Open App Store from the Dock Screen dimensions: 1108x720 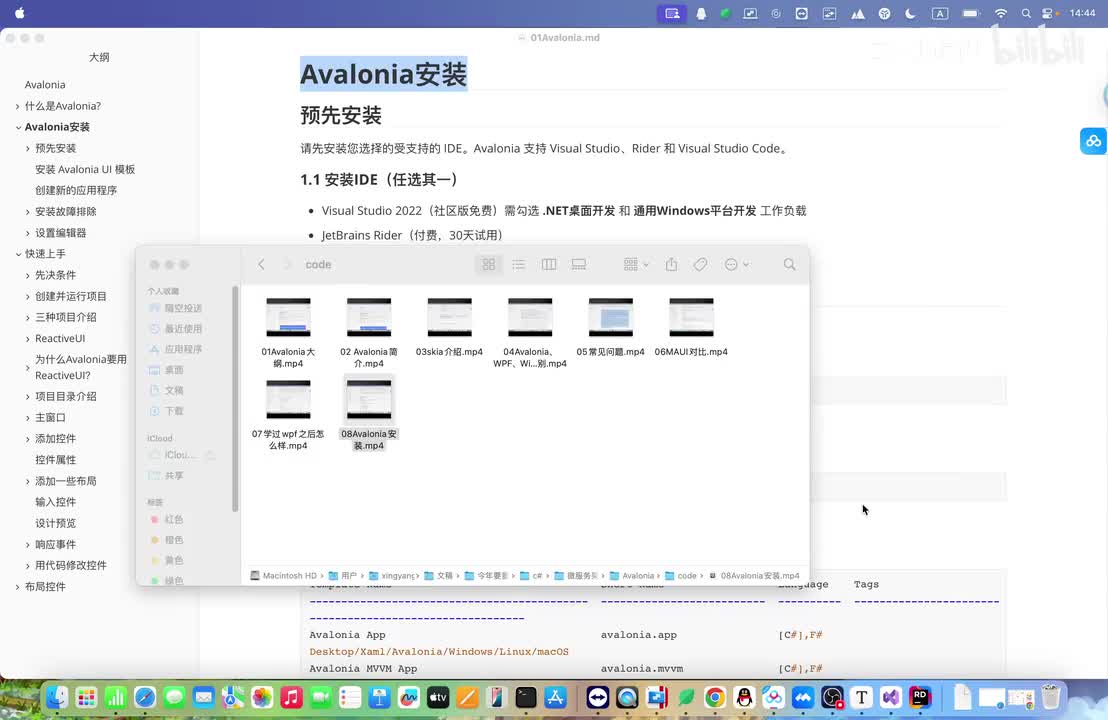555,698
